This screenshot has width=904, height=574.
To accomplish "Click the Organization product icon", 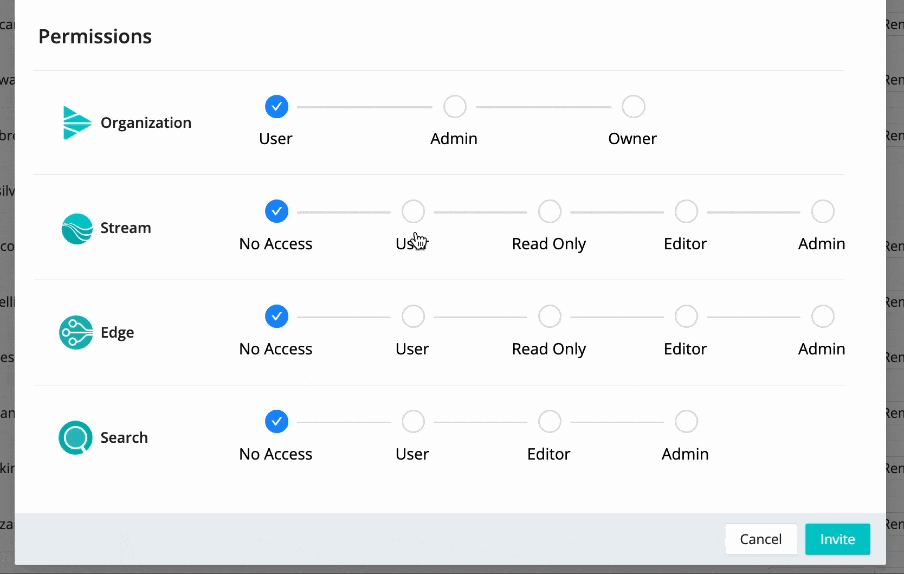I will click(77, 123).
